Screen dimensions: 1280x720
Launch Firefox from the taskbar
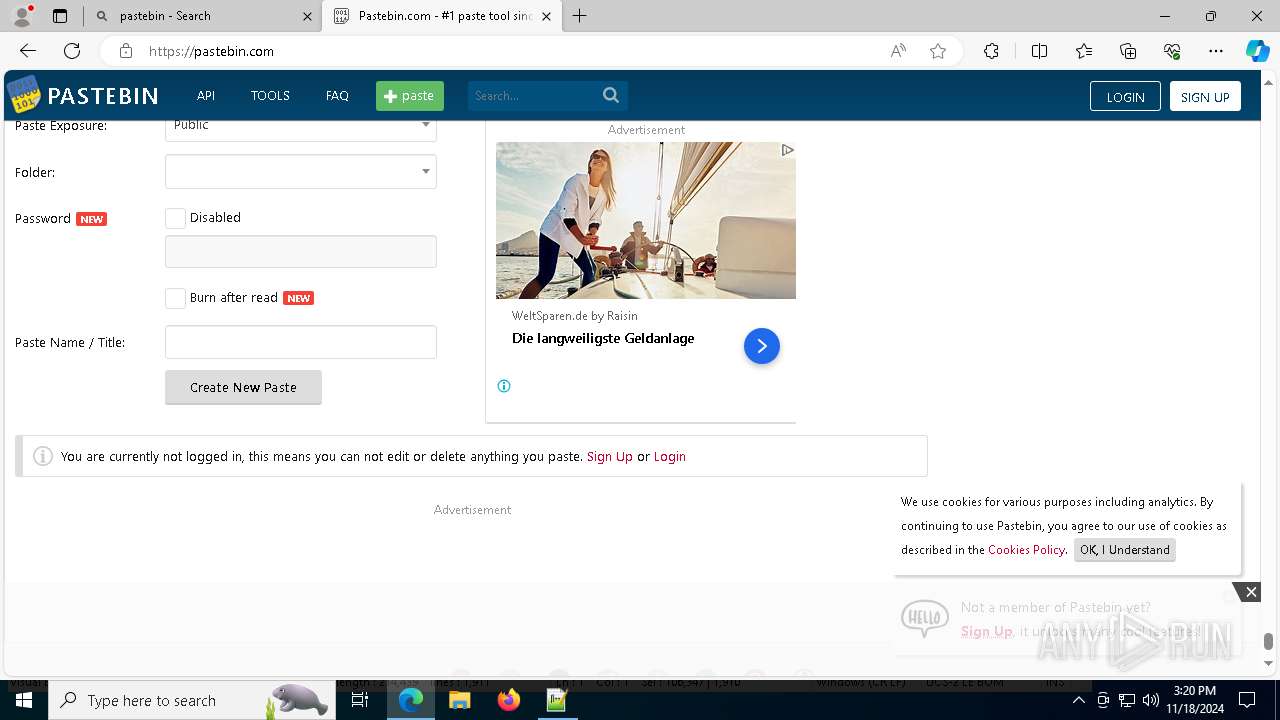(x=508, y=700)
